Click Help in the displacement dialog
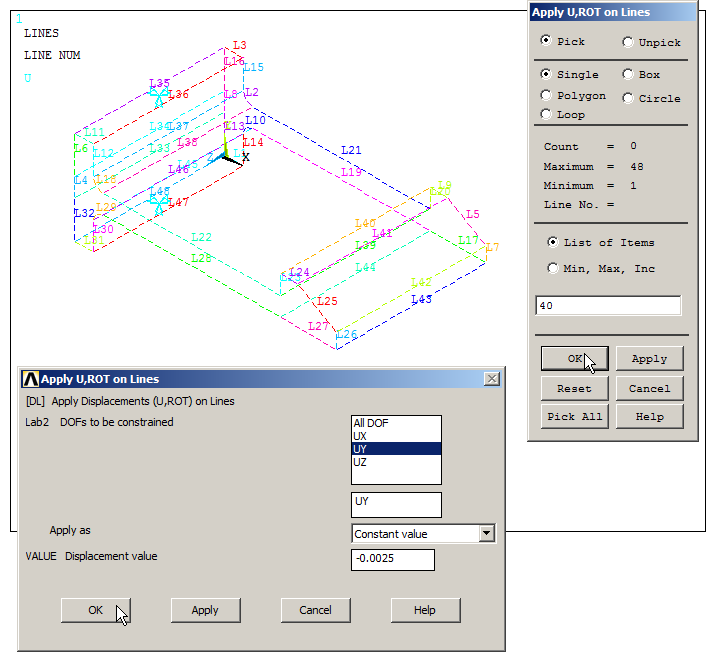The height and width of the screenshot is (652, 720). click(425, 610)
